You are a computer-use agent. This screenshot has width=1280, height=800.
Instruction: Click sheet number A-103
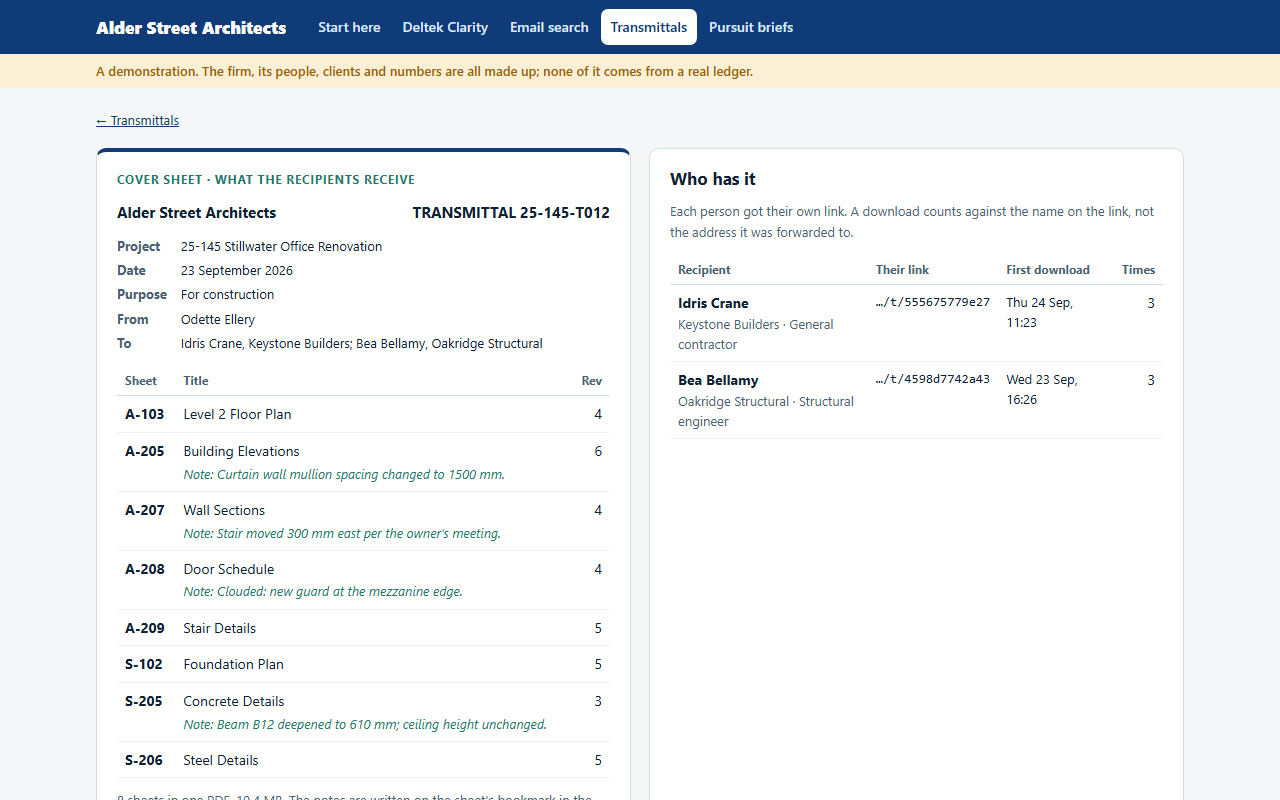click(145, 414)
